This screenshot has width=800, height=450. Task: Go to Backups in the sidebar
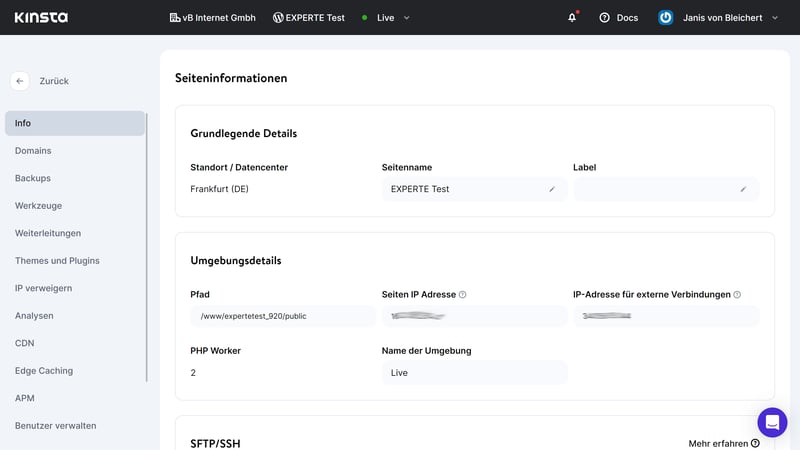tap(33, 178)
